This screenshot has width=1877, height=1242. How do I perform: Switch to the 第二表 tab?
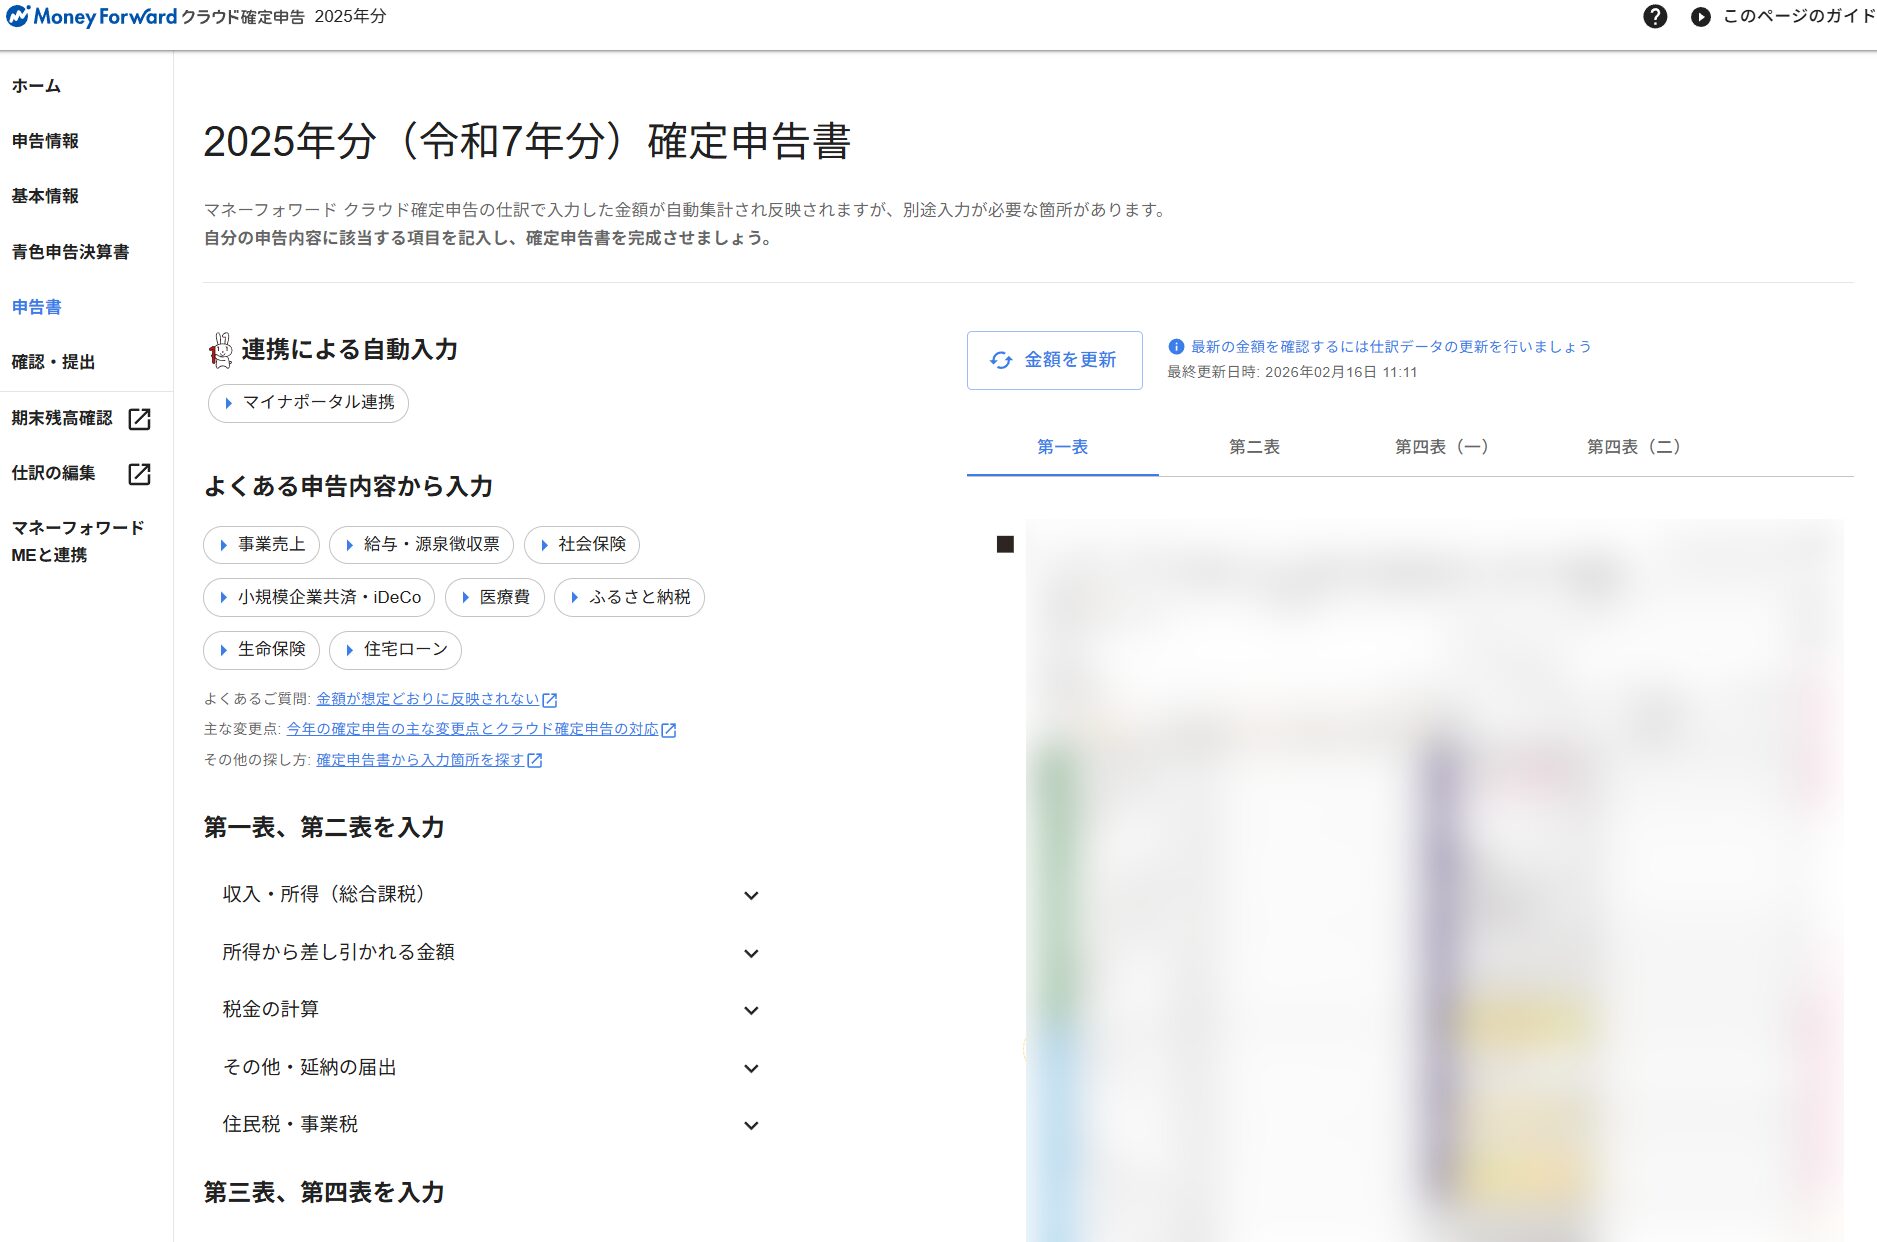coord(1254,447)
